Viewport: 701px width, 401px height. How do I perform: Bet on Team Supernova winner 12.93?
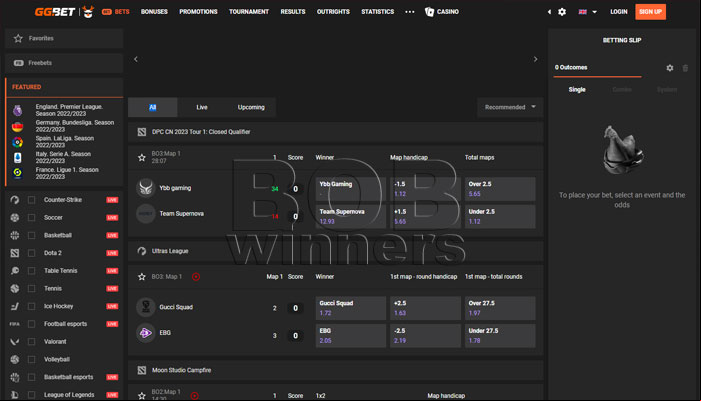coord(350,216)
